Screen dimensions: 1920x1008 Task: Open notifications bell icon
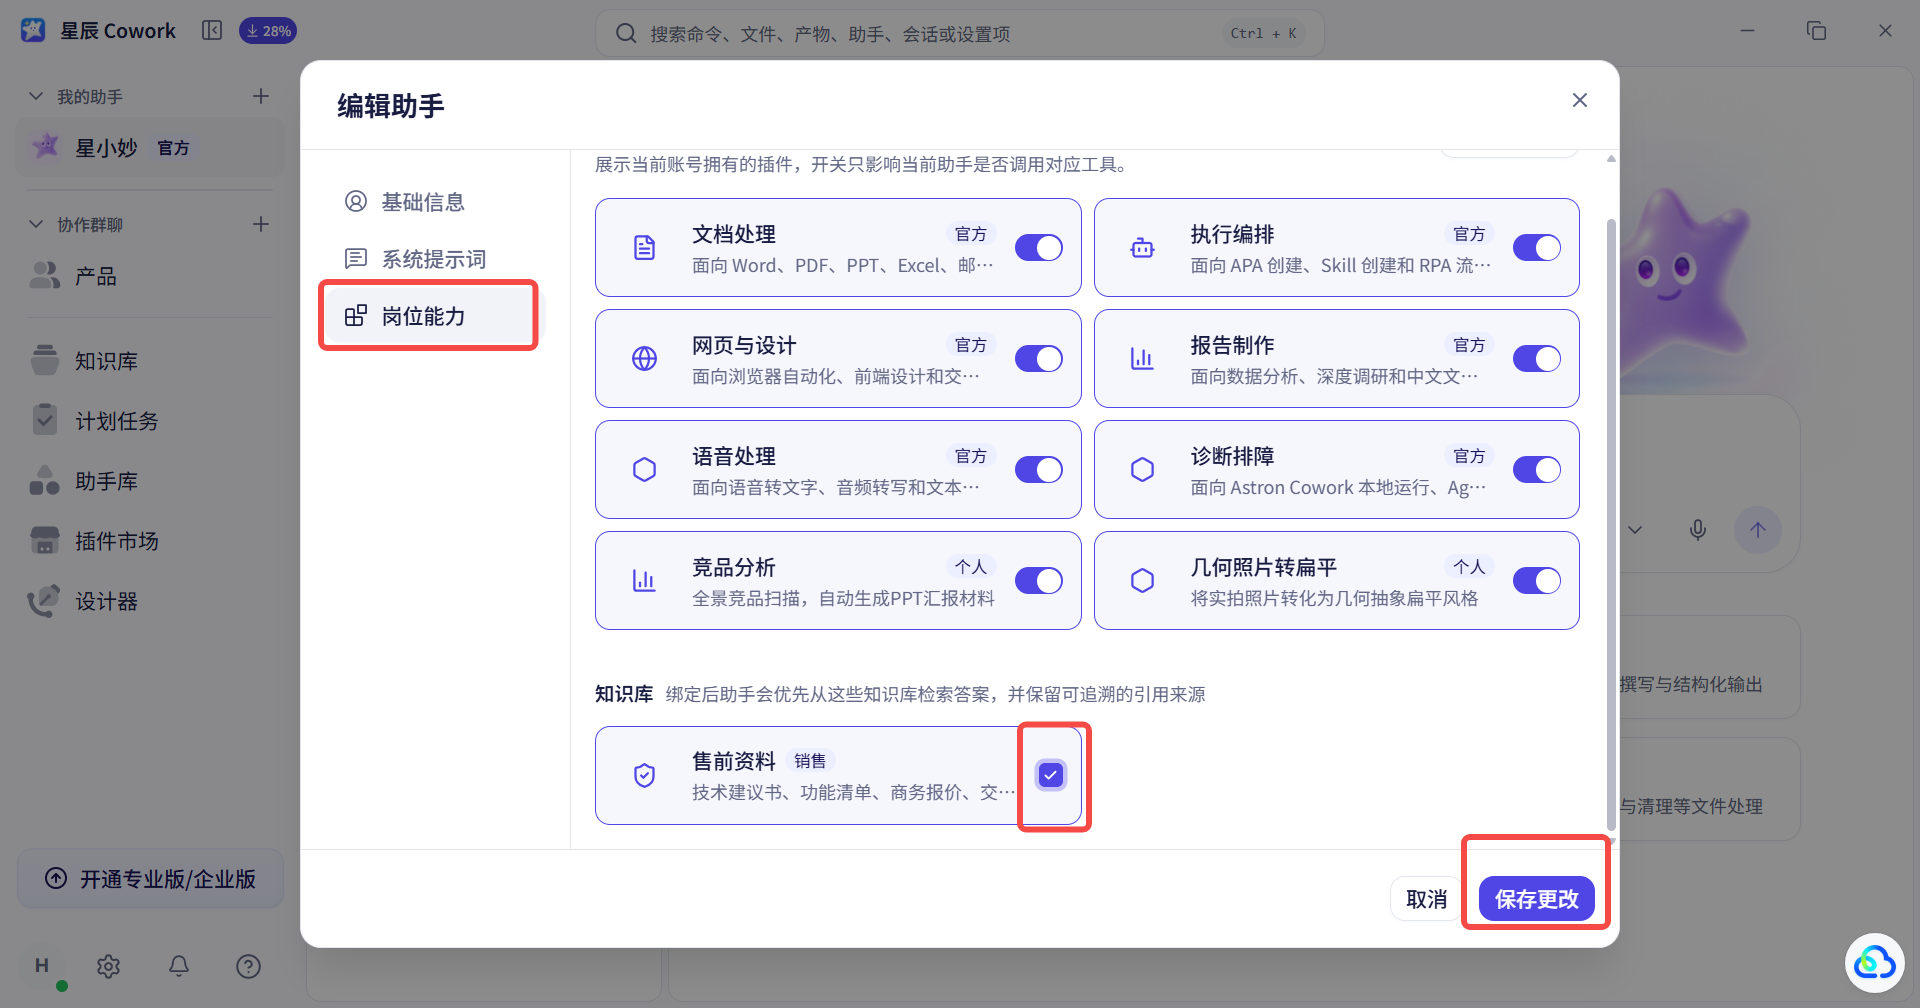click(x=179, y=966)
